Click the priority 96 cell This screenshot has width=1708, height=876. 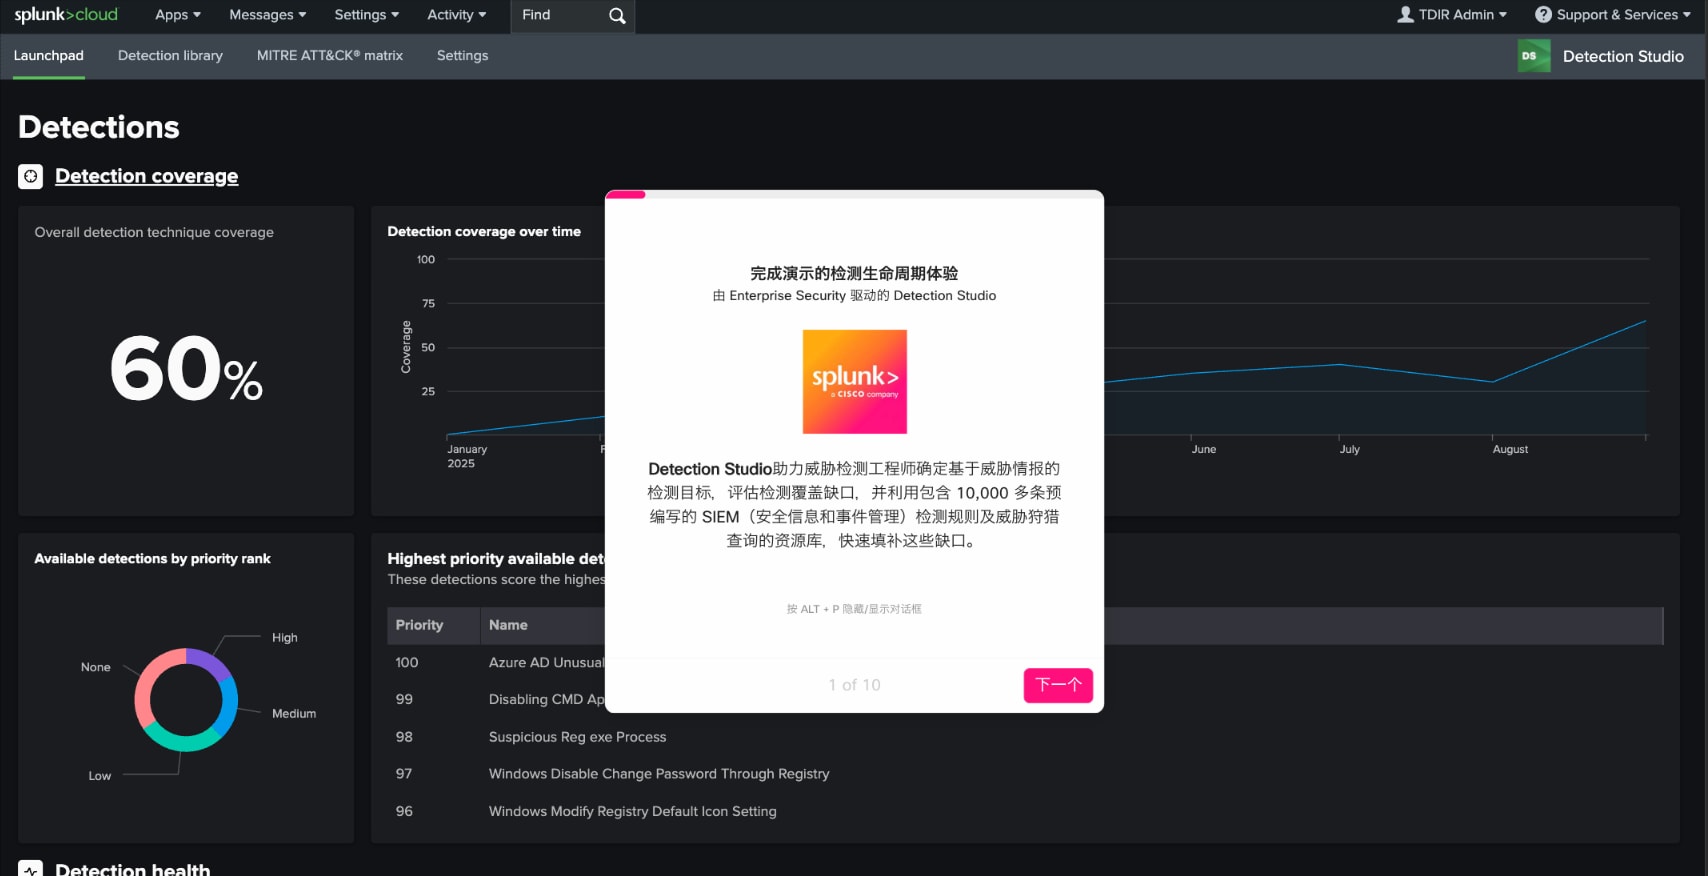404,811
